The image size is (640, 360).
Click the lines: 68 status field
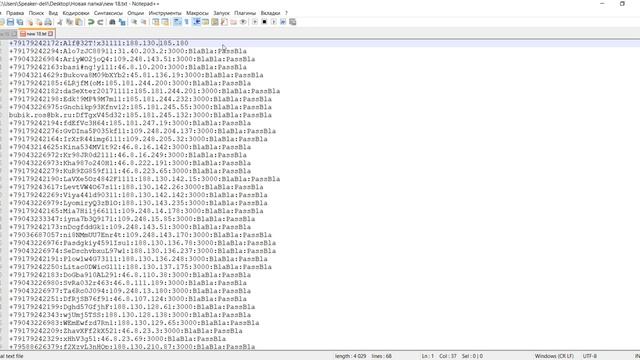382,356
